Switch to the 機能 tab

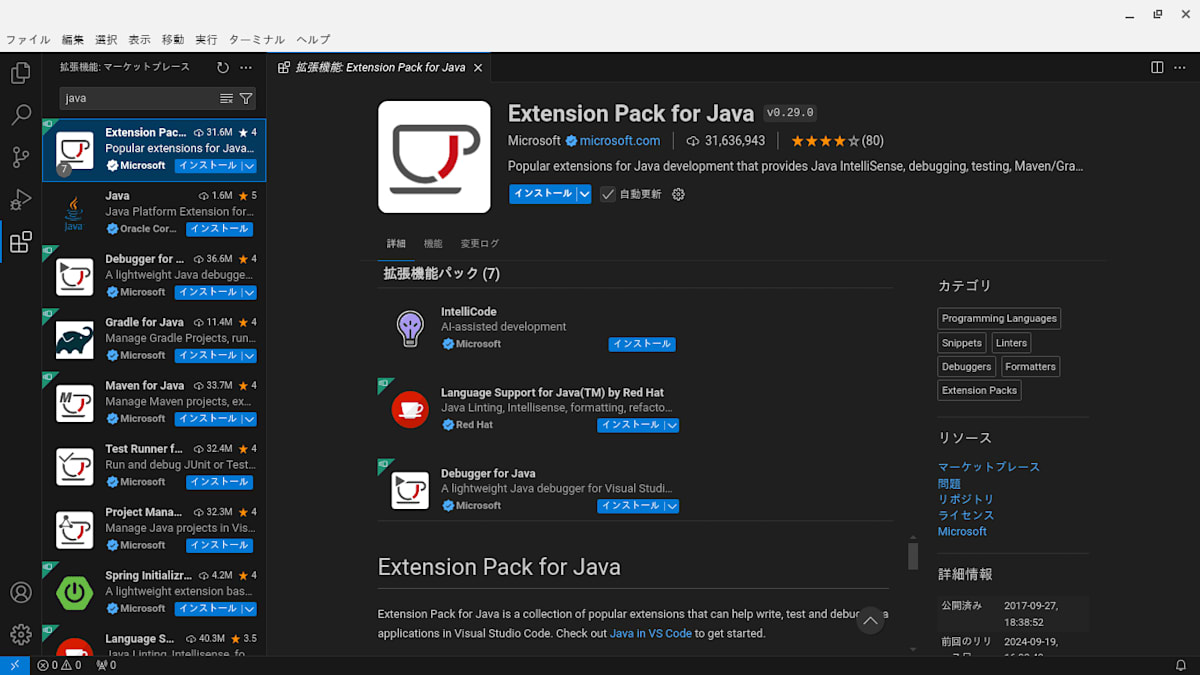coord(433,244)
